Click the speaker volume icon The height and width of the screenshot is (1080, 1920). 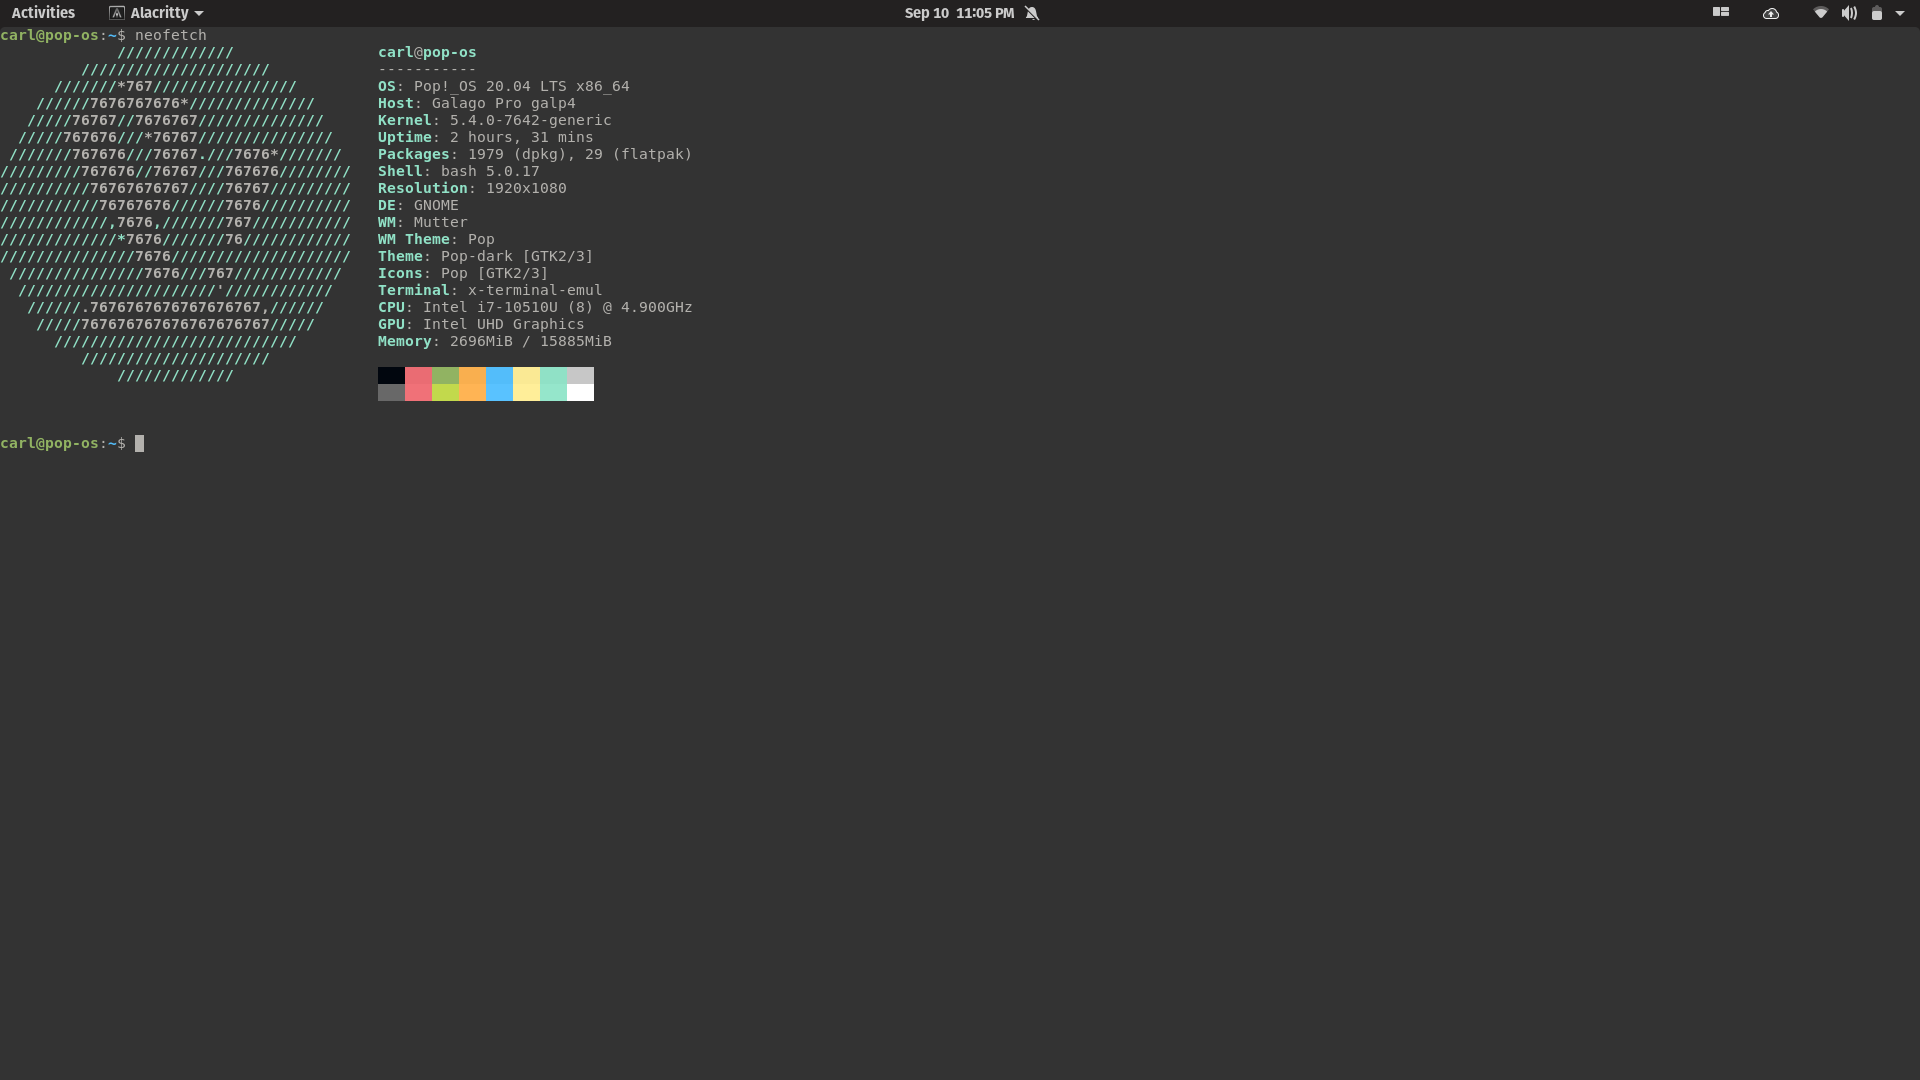pyautogui.click(x=1849, y=13)
